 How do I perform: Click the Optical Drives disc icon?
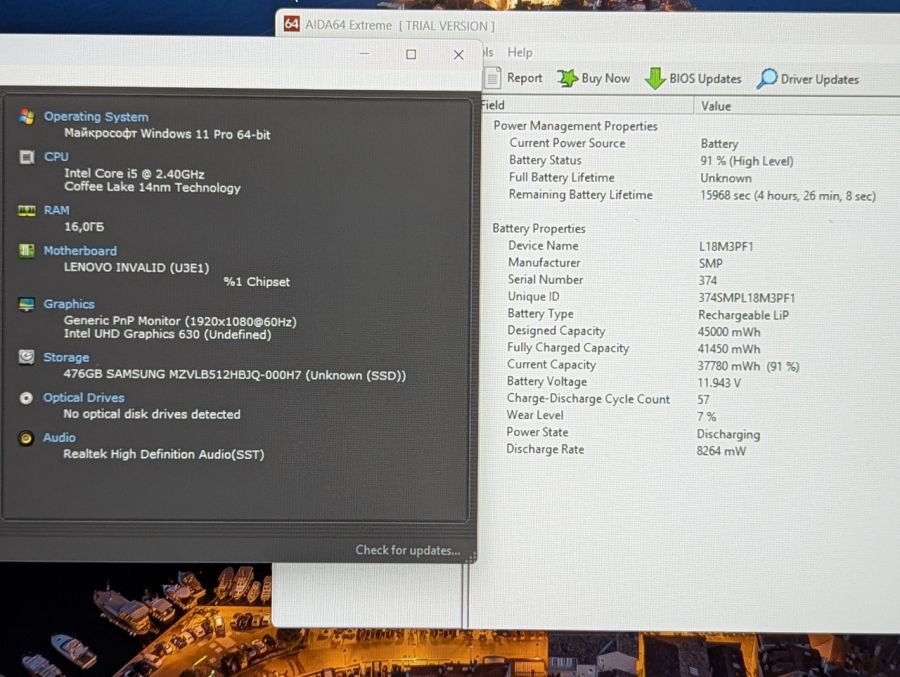(x=26, y=397)
